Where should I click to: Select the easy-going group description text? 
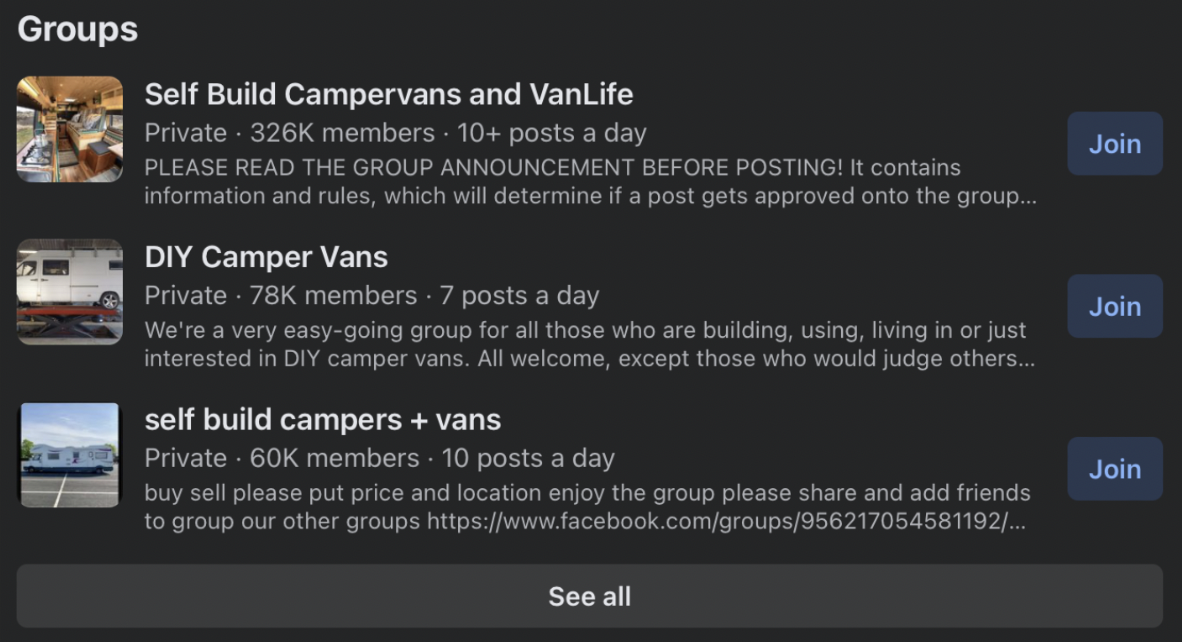pos(589,344)
